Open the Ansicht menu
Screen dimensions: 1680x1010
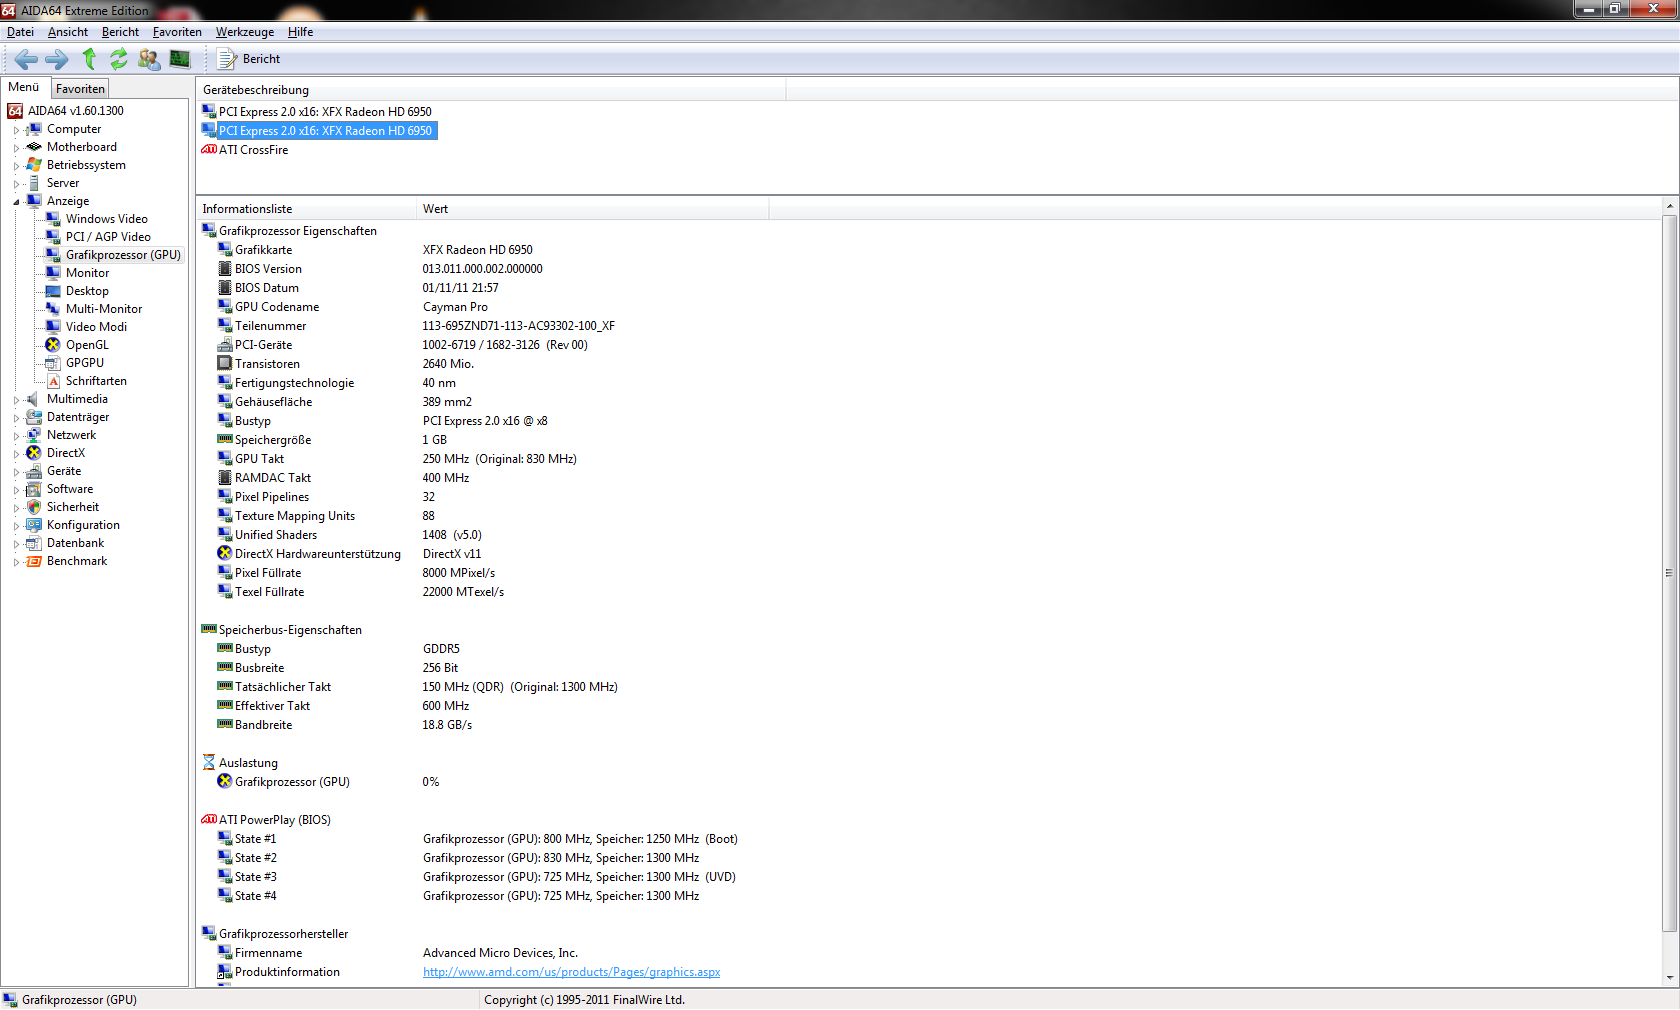point(68,32)
